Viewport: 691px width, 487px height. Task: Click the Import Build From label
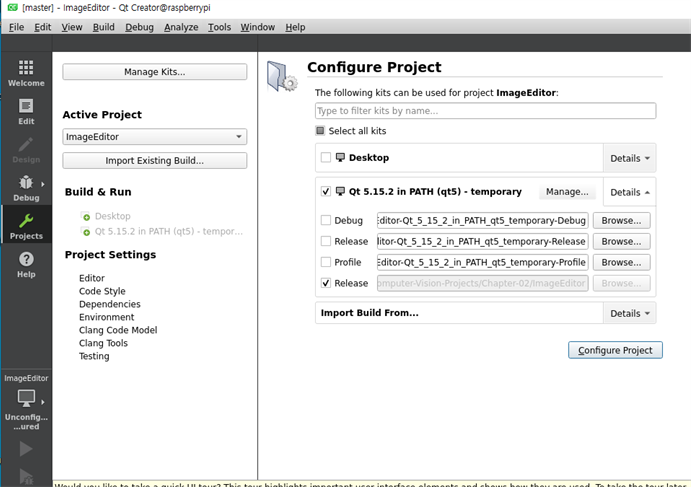[370, 313]
